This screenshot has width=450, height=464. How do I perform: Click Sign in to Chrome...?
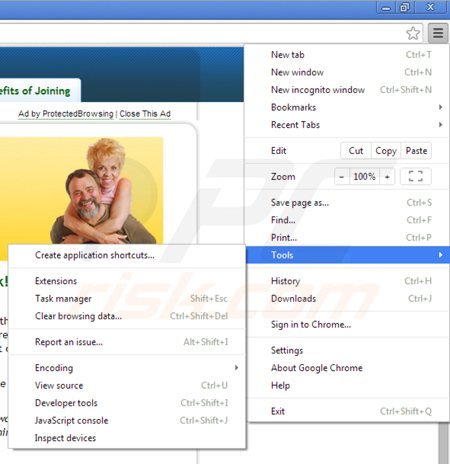(x=347, y=324)
